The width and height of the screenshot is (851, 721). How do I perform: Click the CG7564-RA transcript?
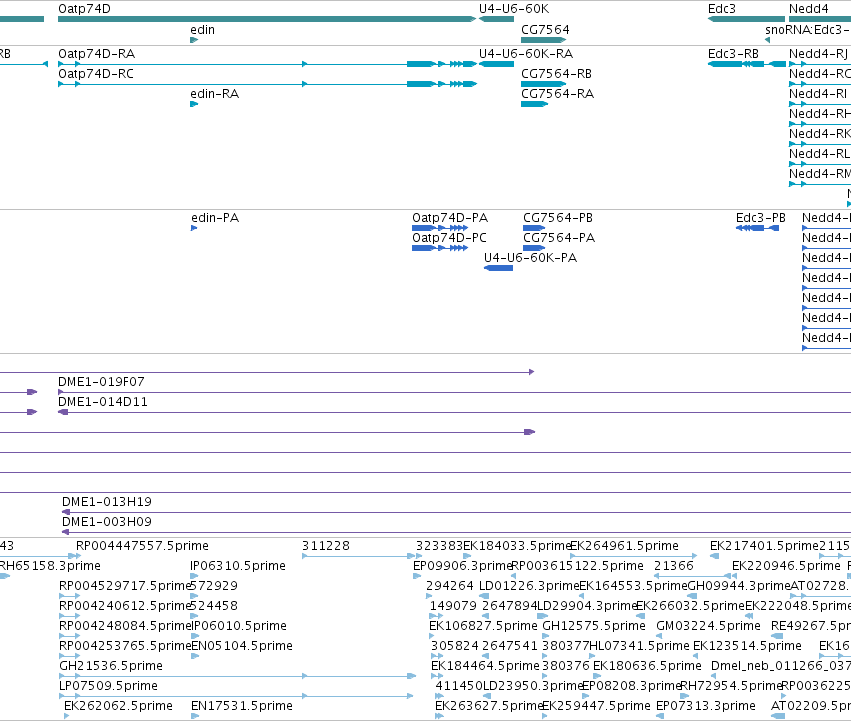(535, 104)
